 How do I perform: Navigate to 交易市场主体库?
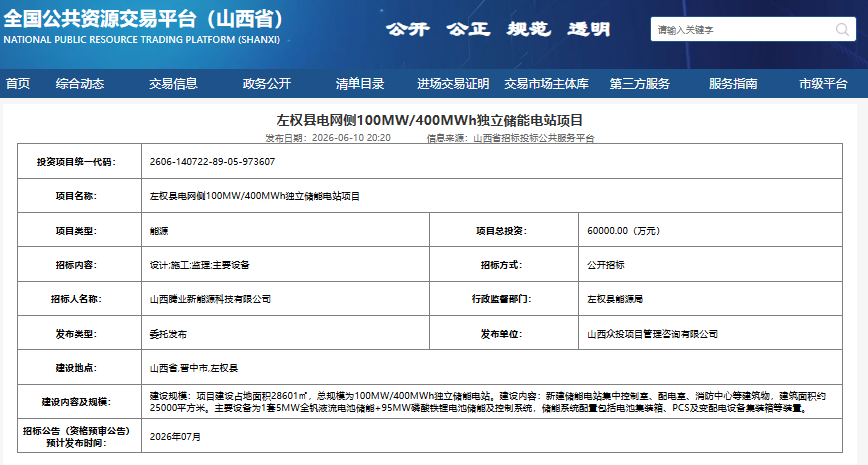pyautogui.click(x=546, y=84)
